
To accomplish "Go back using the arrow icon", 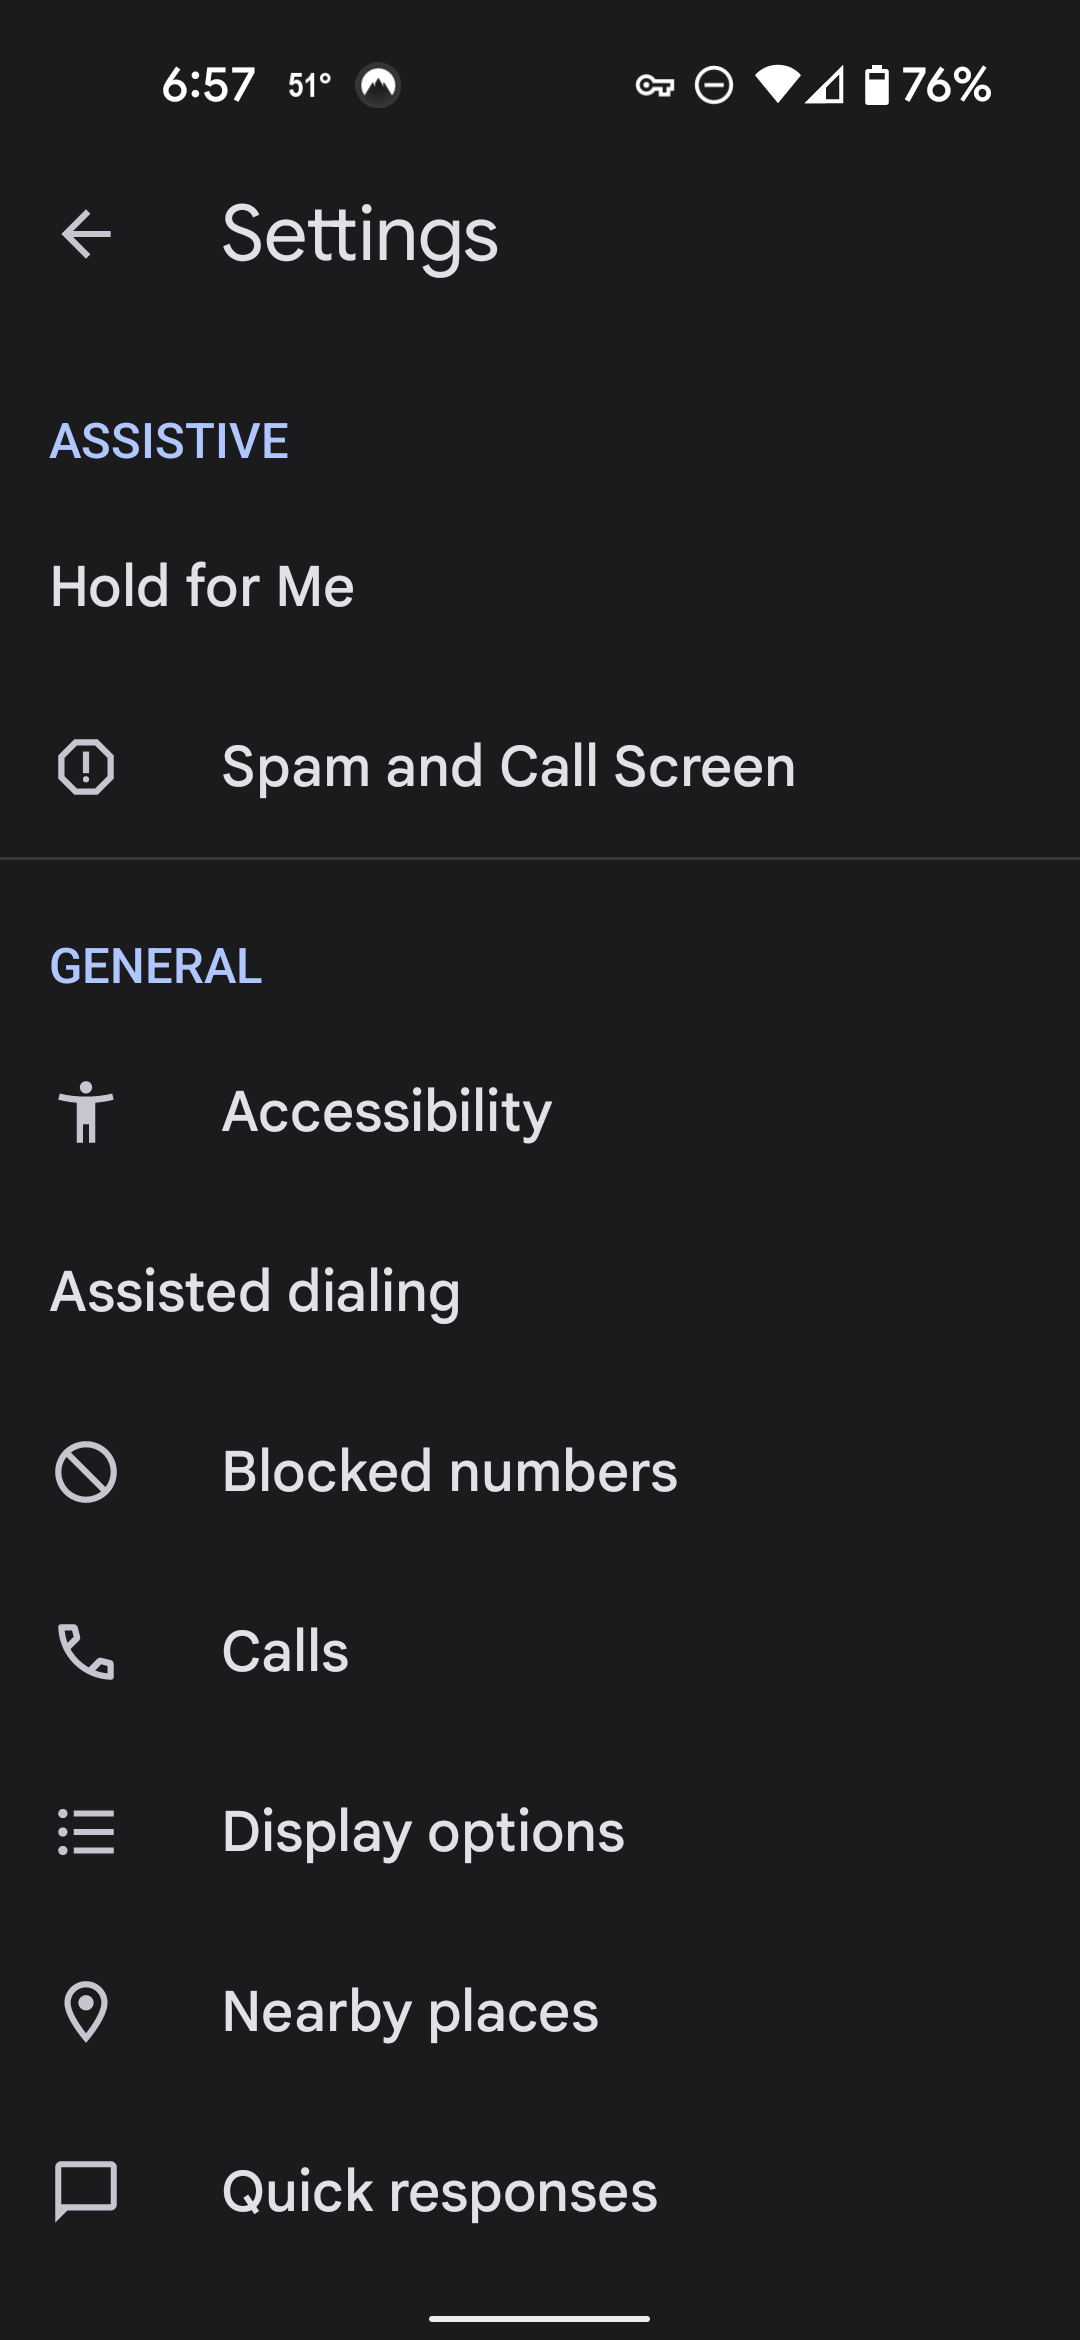I will coord(86,235).
